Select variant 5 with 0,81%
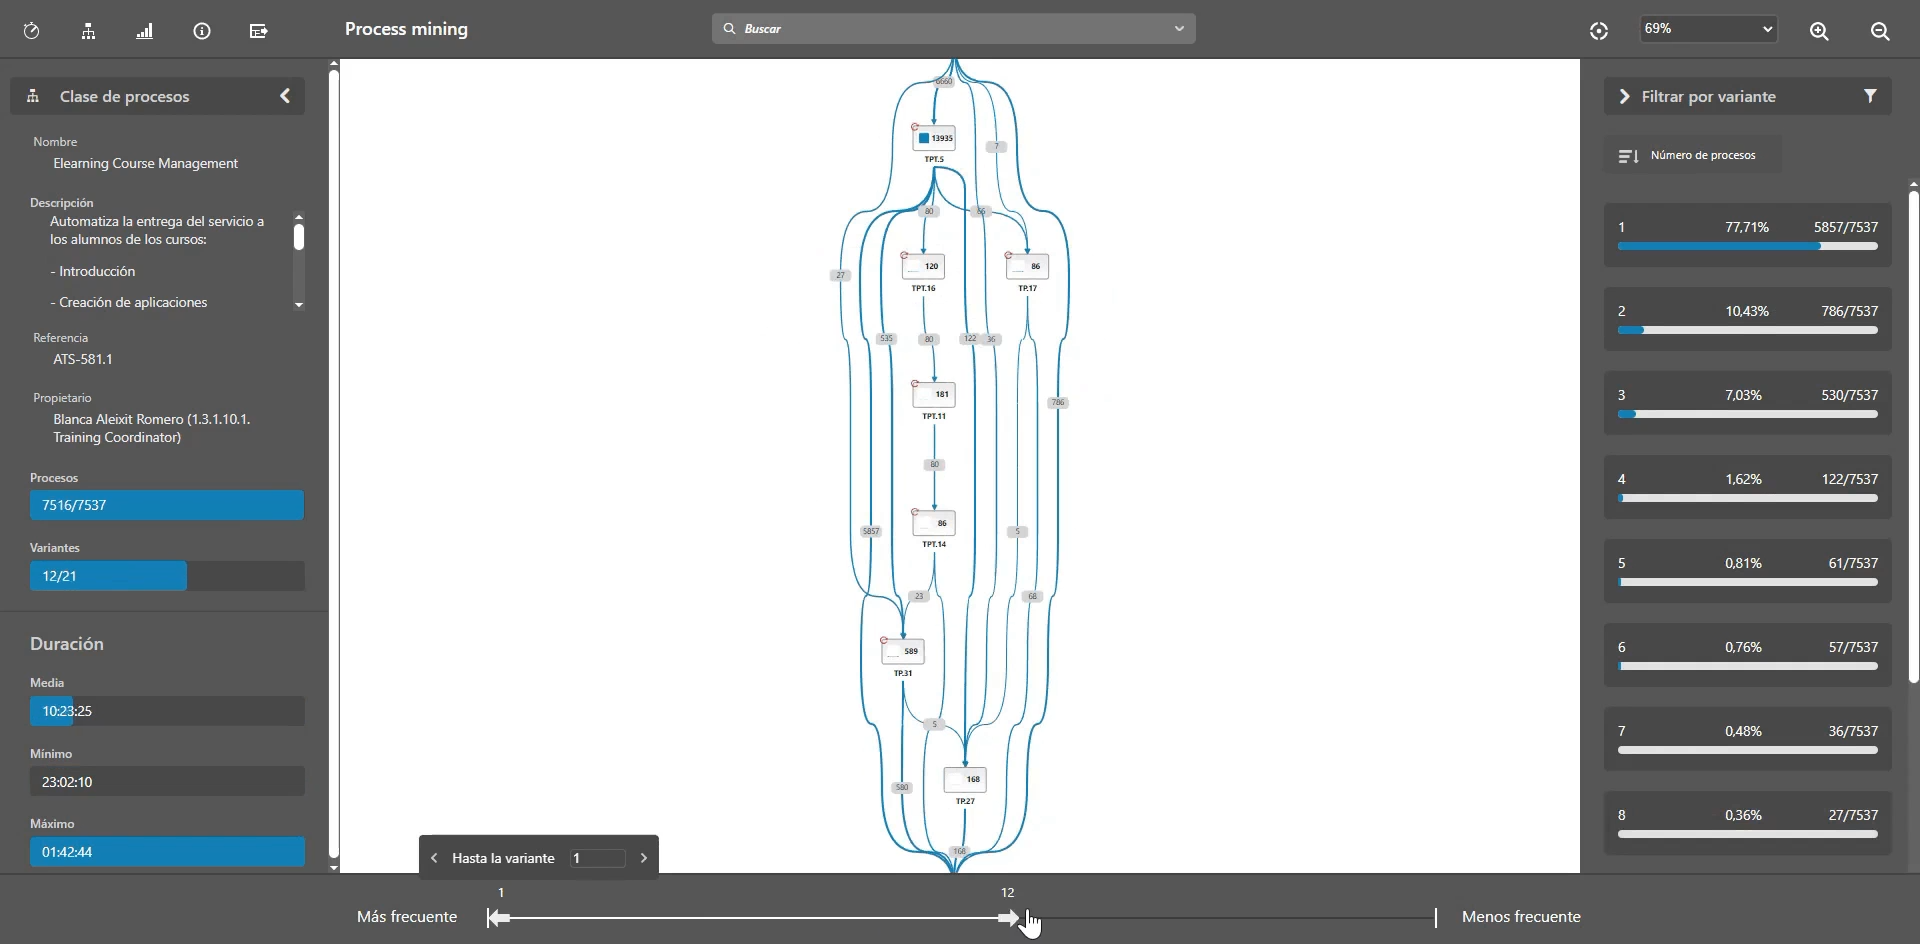 1748,572
